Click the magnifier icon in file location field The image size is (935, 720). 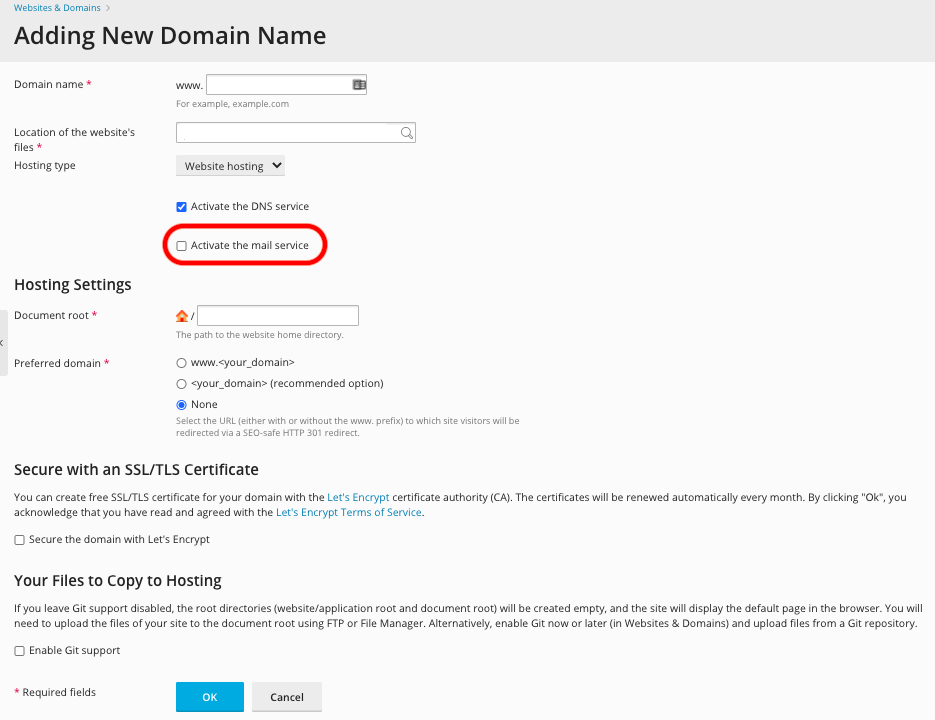[x=406, y=133]
